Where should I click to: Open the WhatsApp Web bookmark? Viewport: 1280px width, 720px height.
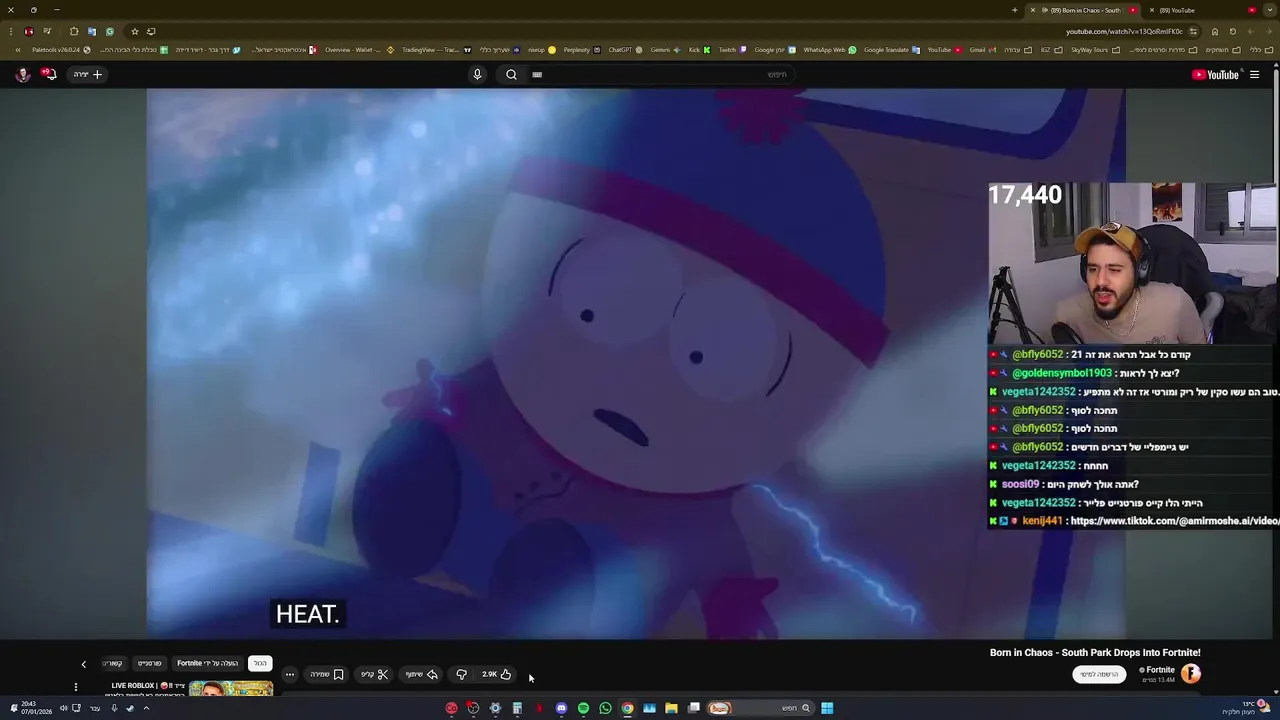[x=830, y=50]
